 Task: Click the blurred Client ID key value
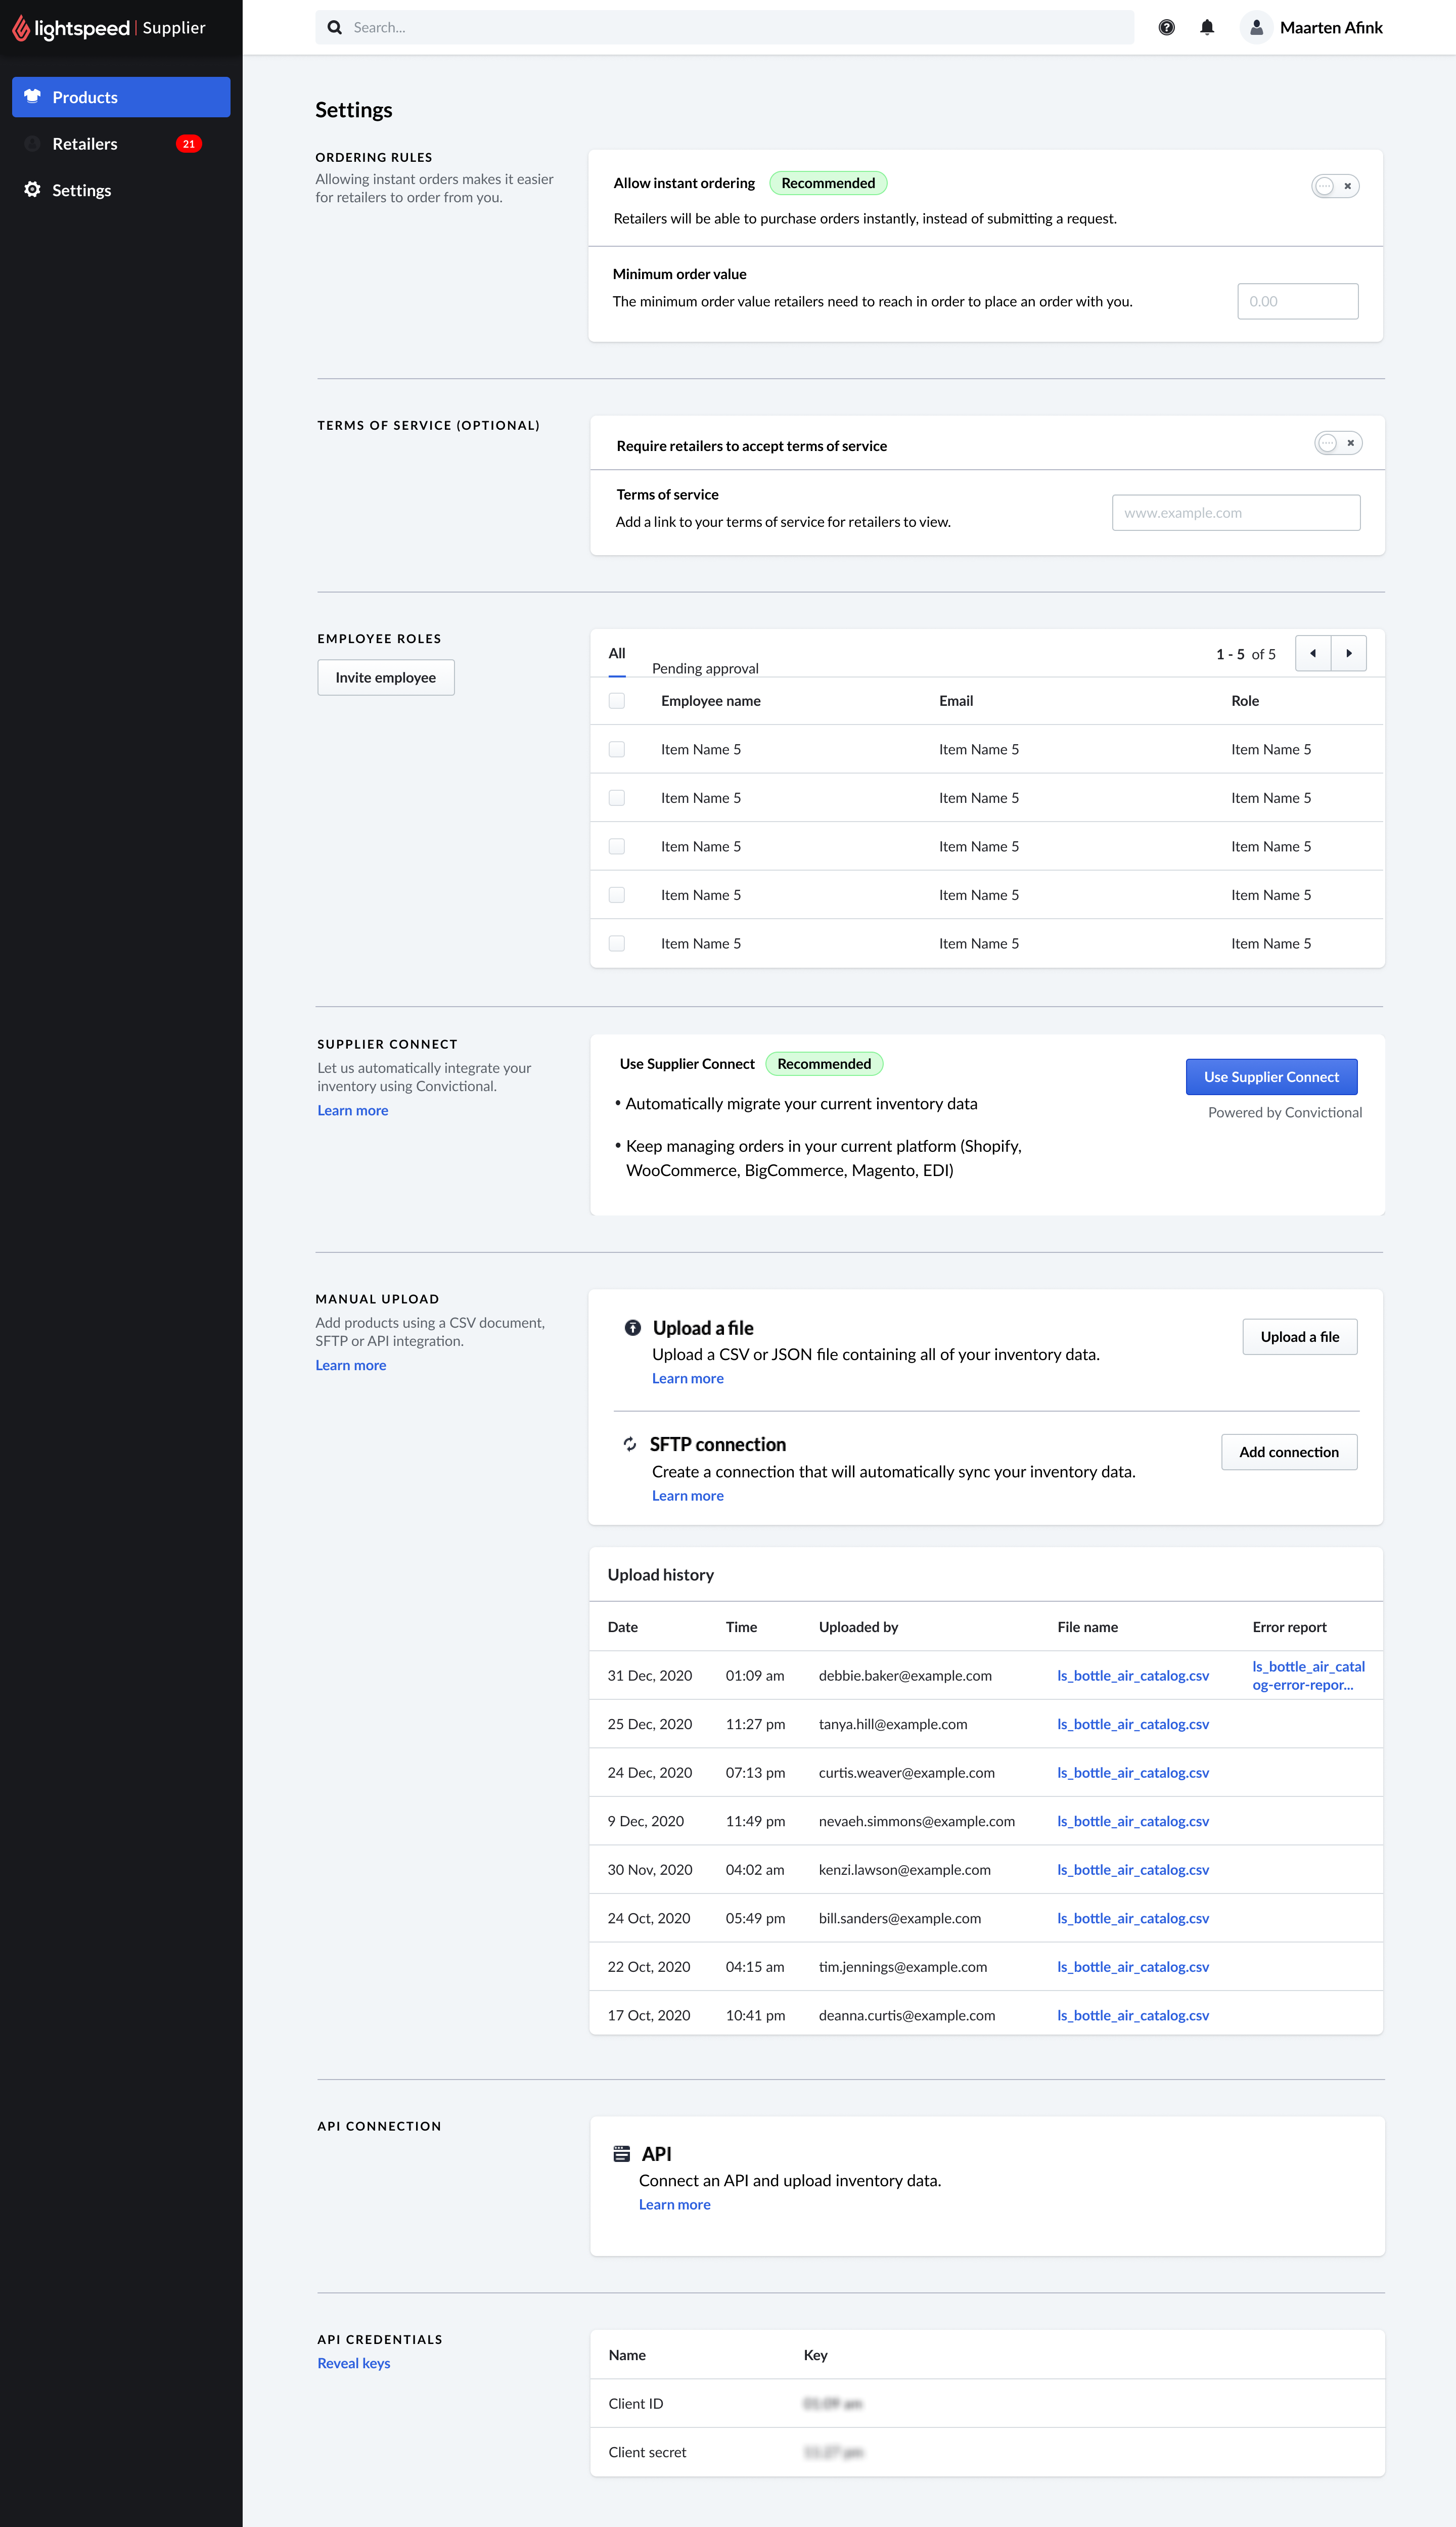(832, 2404)
